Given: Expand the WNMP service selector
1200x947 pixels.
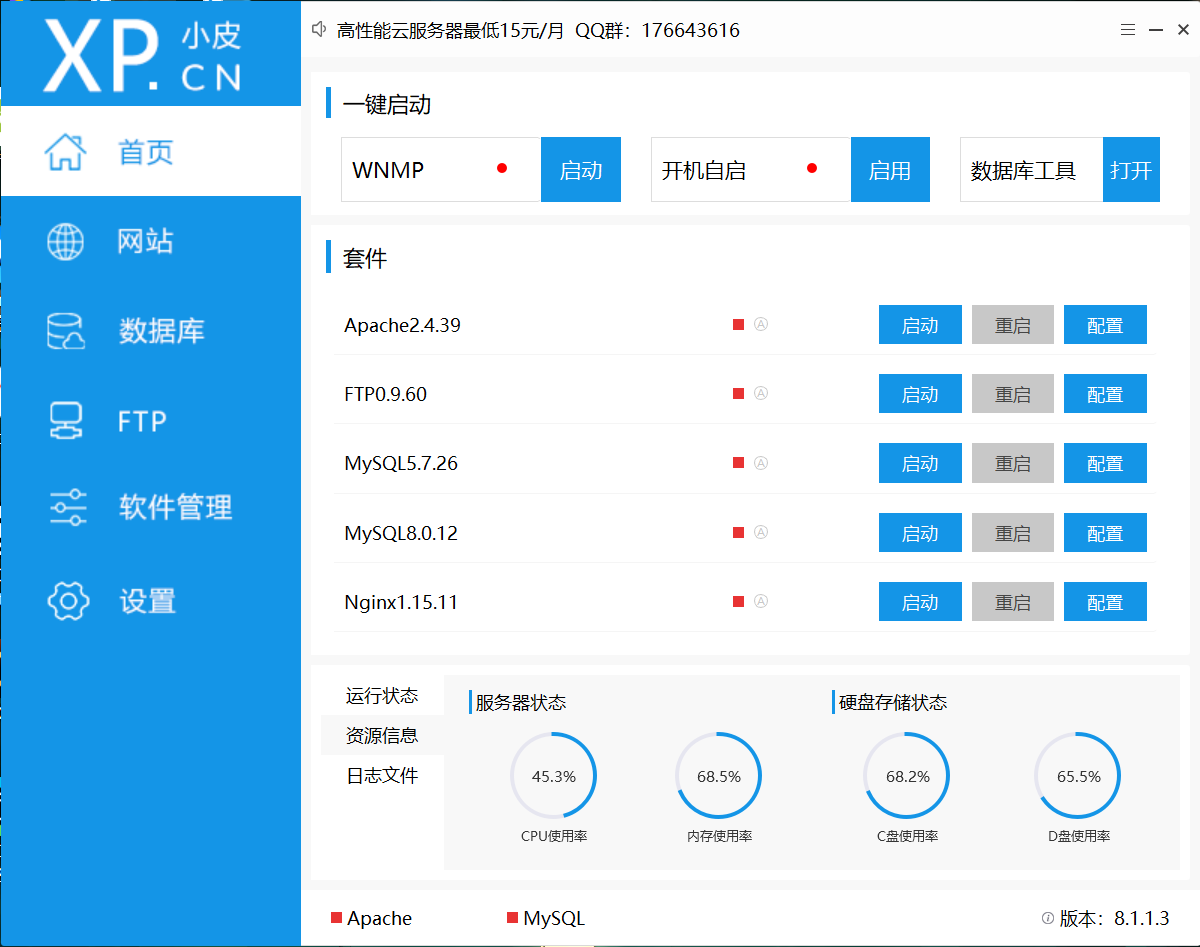Looking at the screenshot, I should pyautogui.click(x=440, y=169).
